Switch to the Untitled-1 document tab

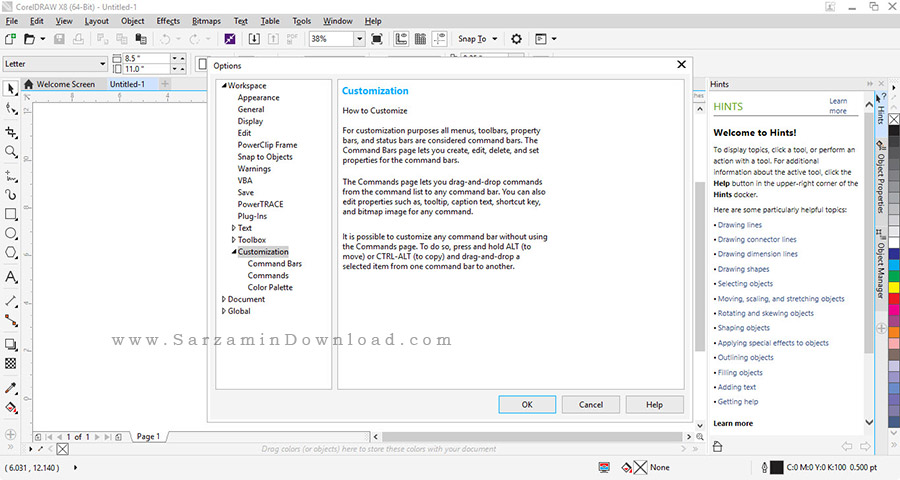127,84
